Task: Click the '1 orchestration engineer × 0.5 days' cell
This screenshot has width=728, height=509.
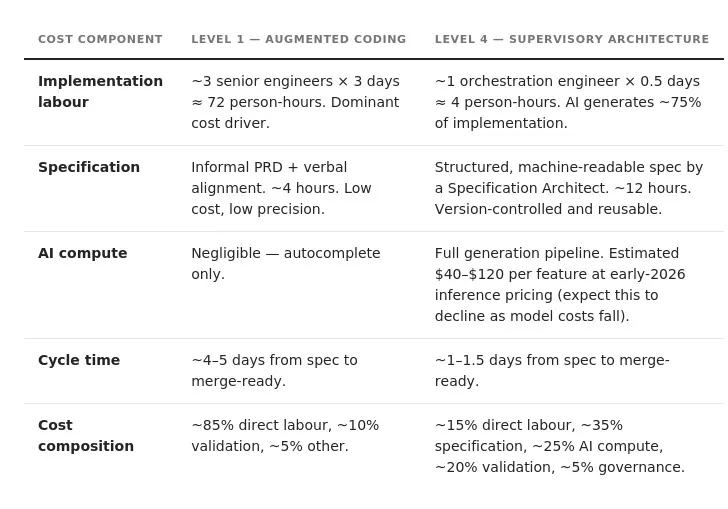Action: click(568, 102)
